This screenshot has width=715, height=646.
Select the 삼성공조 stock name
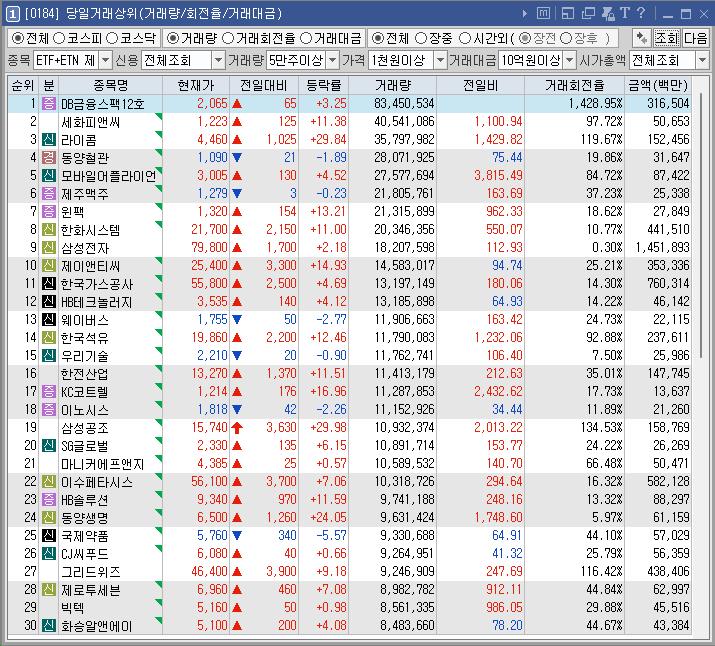85,428
